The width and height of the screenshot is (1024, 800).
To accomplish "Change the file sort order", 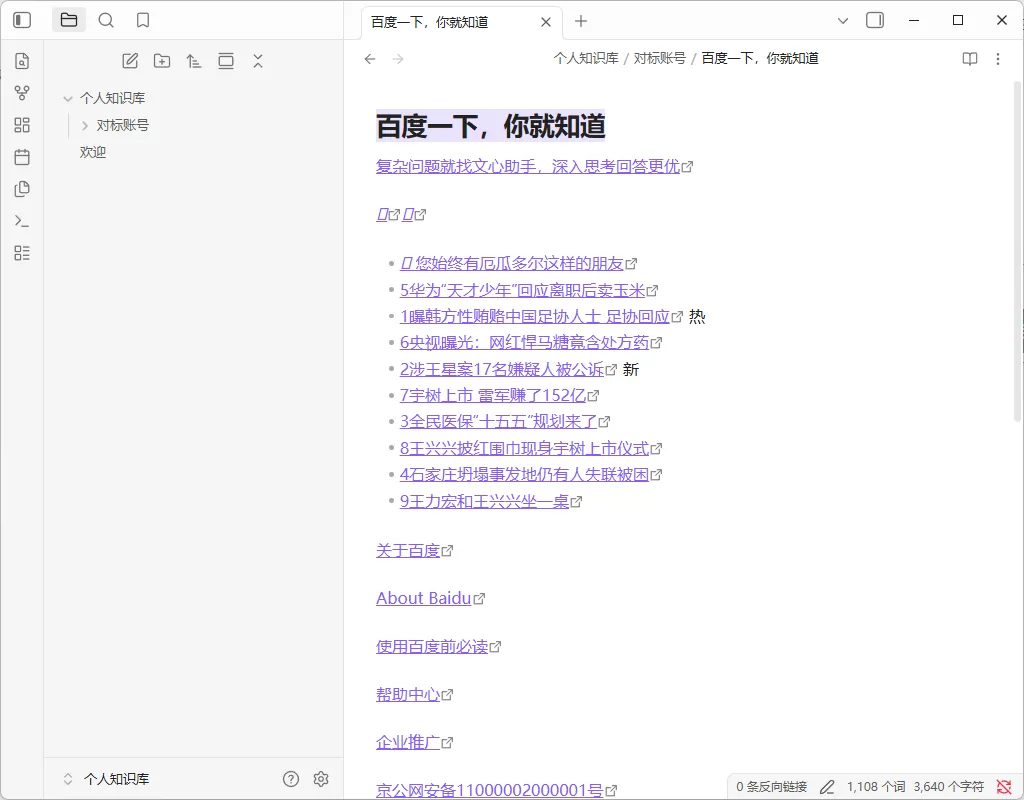I will (x=194, y=61).
